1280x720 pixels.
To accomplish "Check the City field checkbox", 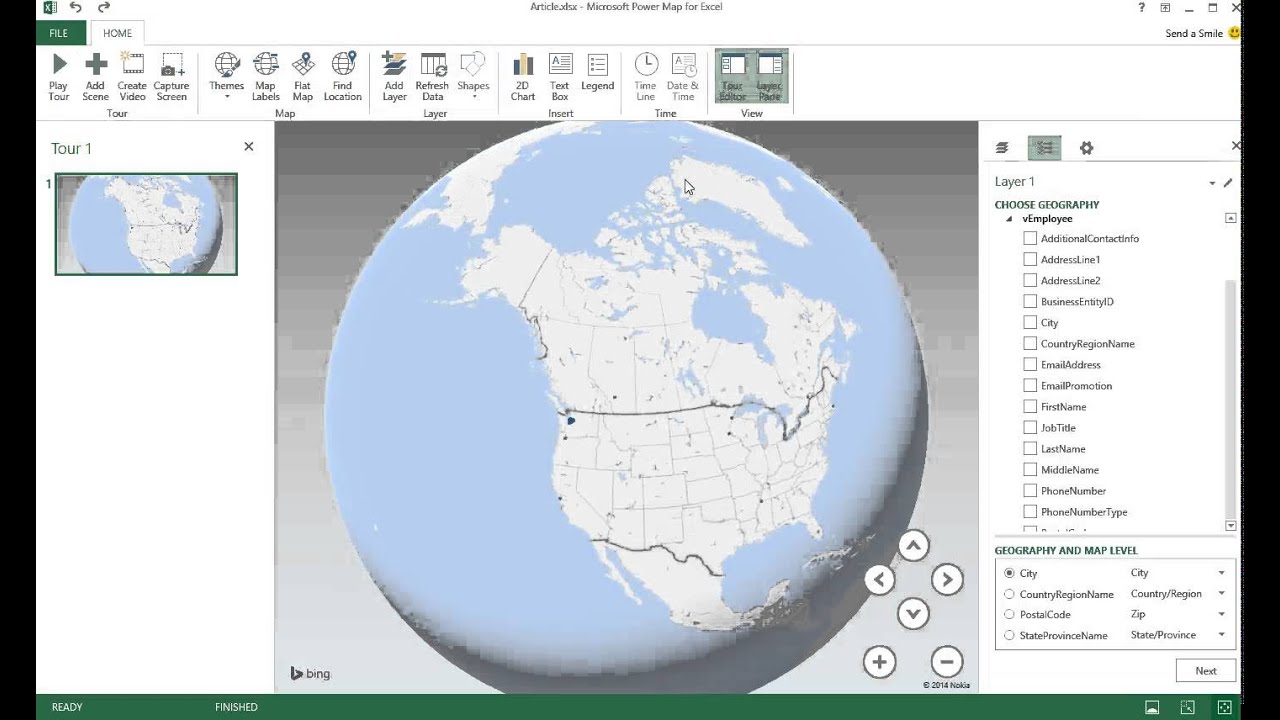I will click(x=1030, y=322).
